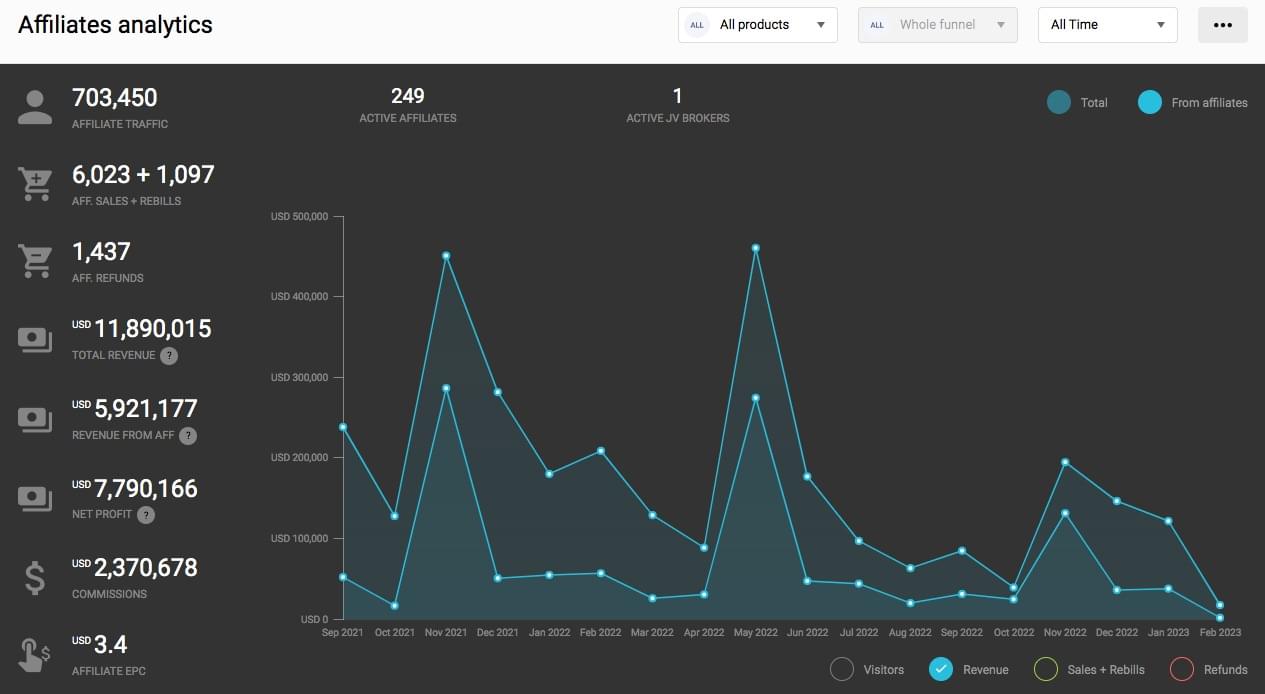This screenshot has height=694, width=1265.
Task: Click the May 2022 axis label
Action: [x=755, y=633]
